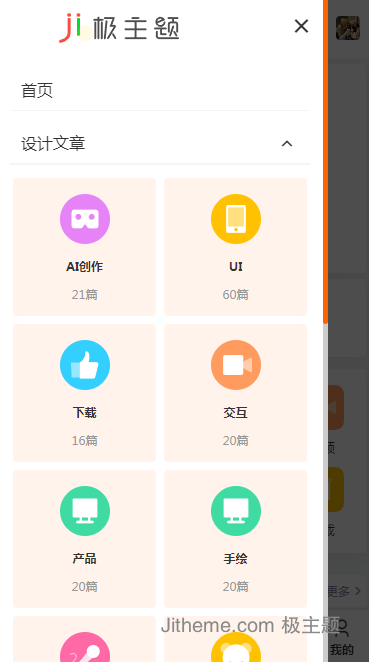The image size is (369, 662).
Task: Open the user avatar thumbnail
Action: (x=348, y=28)
